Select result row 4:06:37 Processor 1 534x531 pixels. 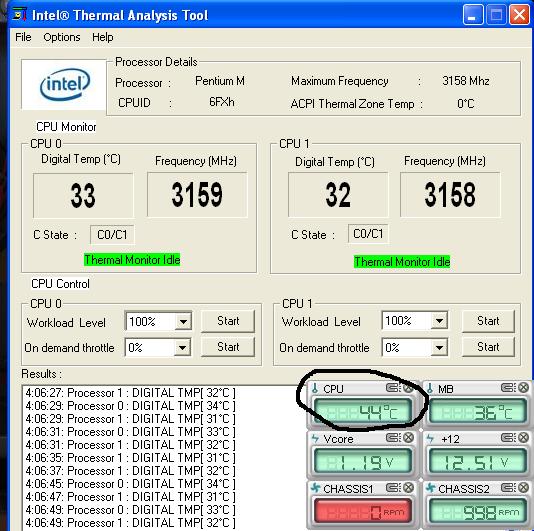click(130, 471)
